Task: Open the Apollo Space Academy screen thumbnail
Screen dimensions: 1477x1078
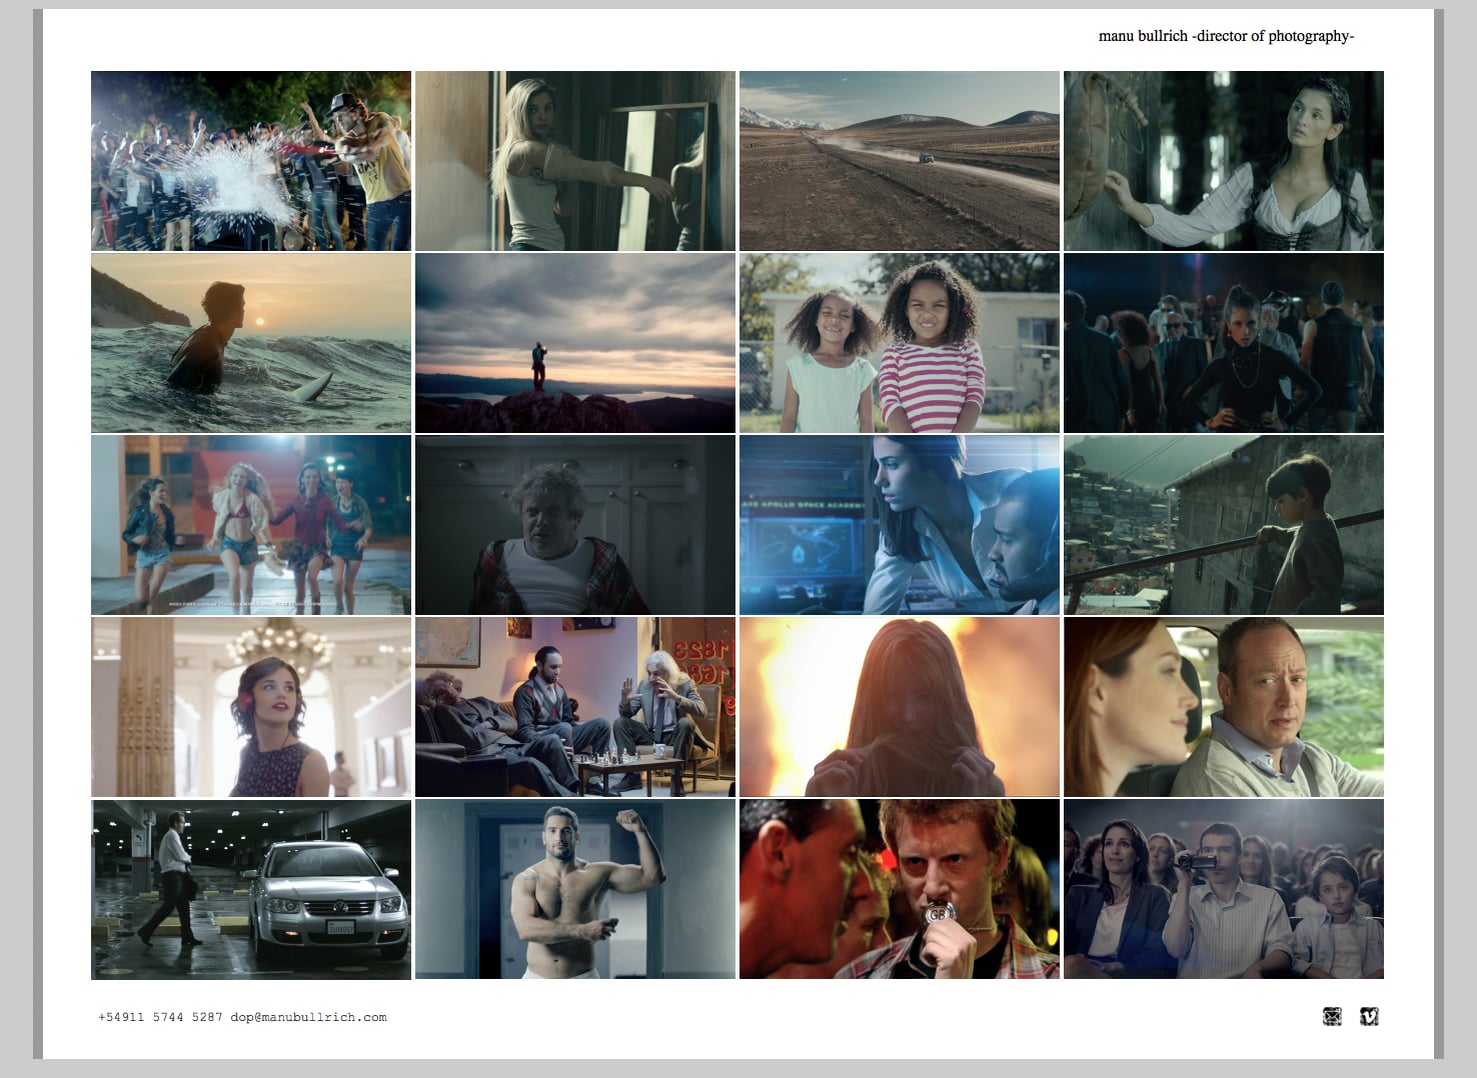Action: [x=900, y=525]
